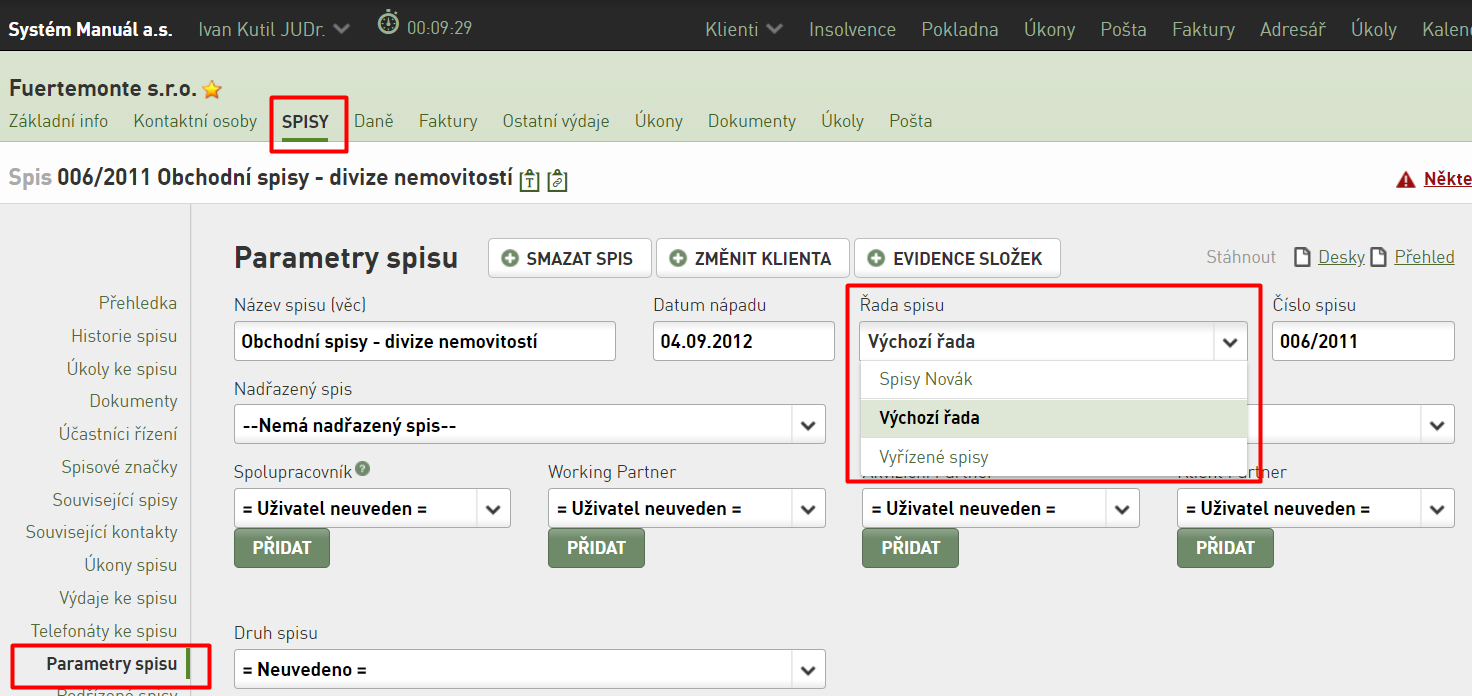
Task: Open the Nadřazený spis dropdown
Action: pos(530,425)
